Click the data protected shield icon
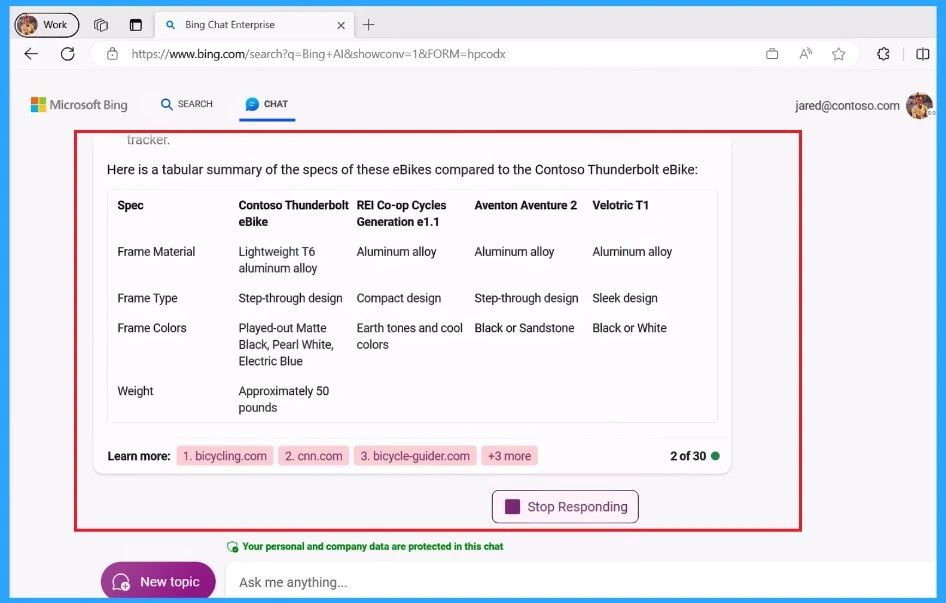 point(232,547)
